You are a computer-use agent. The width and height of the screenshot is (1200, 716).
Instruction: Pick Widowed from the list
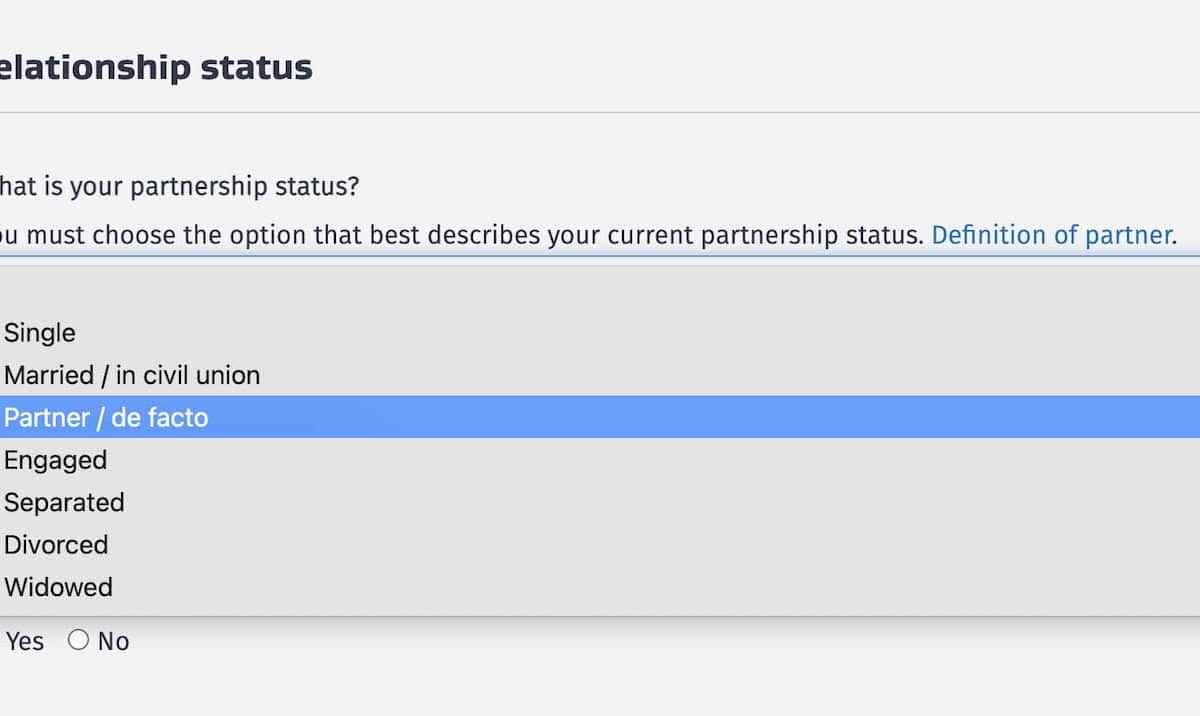point(58,587)
